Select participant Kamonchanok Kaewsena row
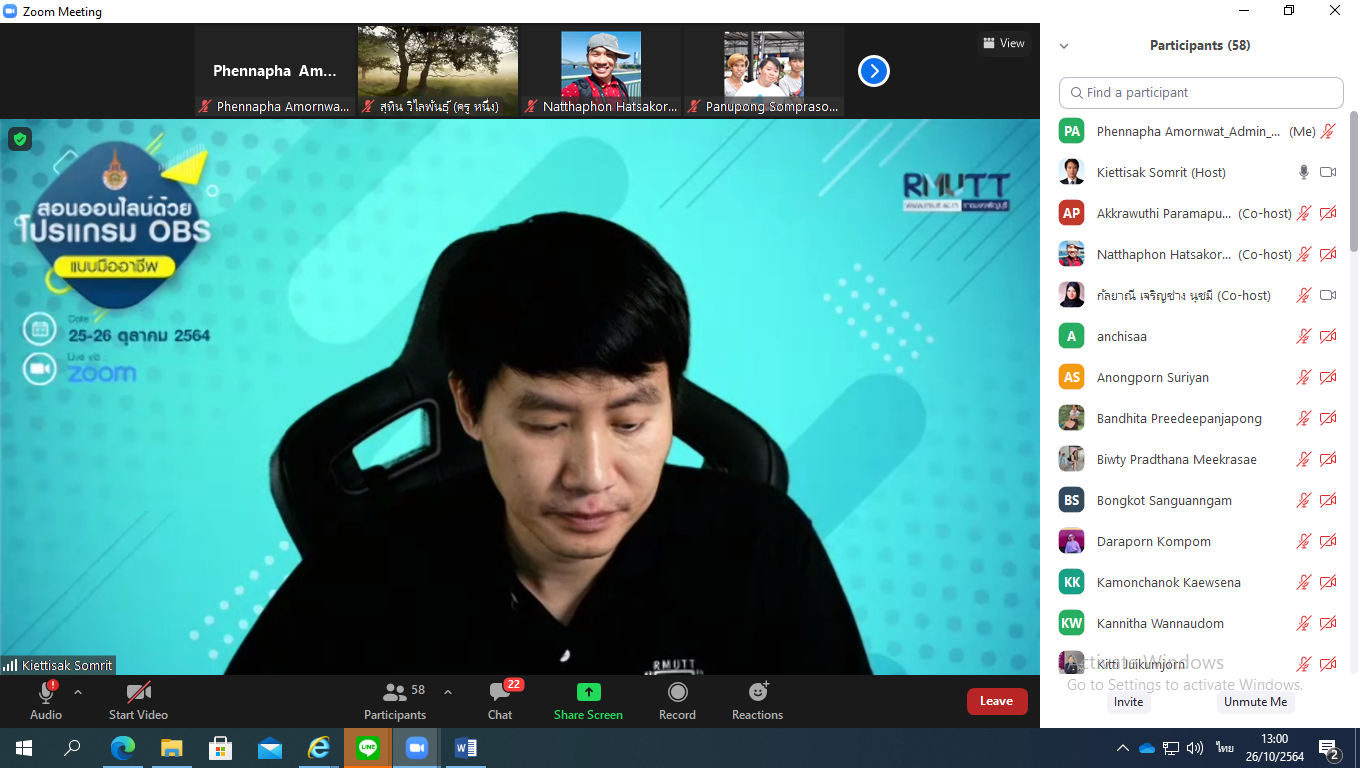 click(1199, 582)
